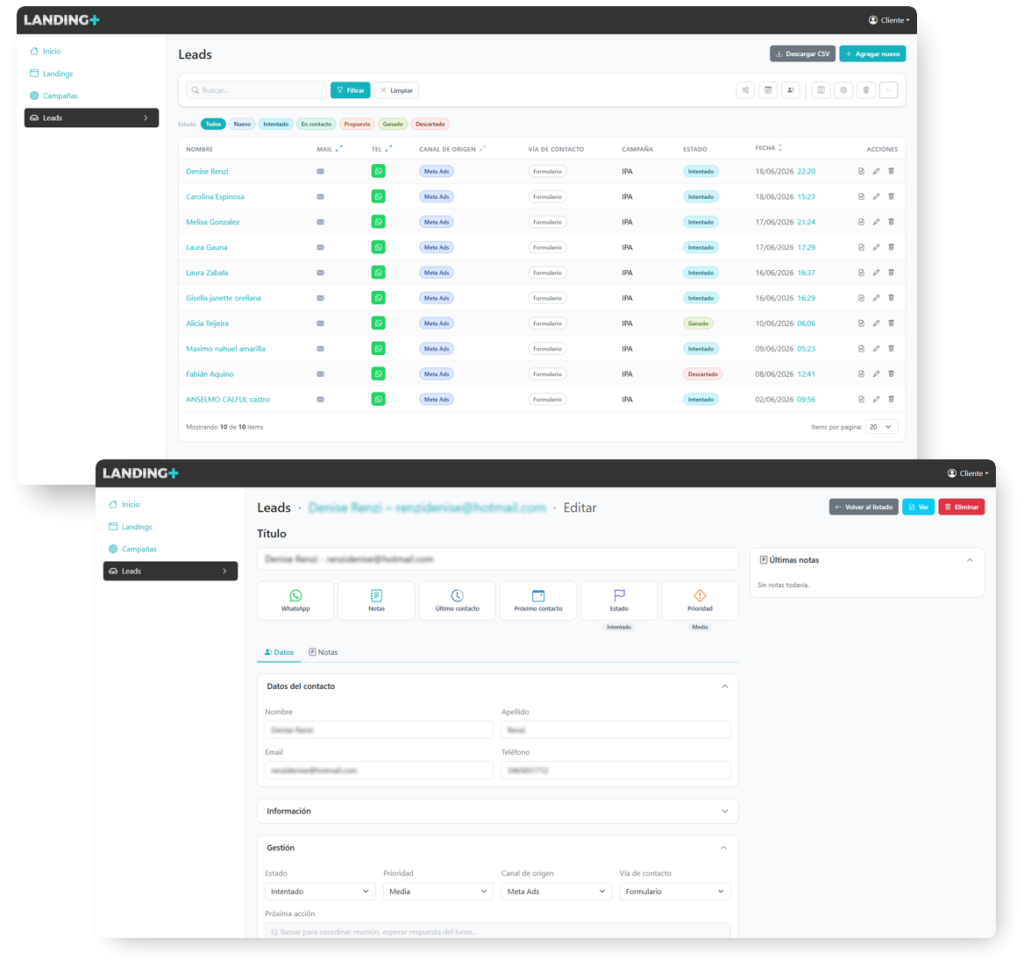Open the document view icon for Laura Zabala
The height and width of the screenshot is (966, 1024).
861,272
